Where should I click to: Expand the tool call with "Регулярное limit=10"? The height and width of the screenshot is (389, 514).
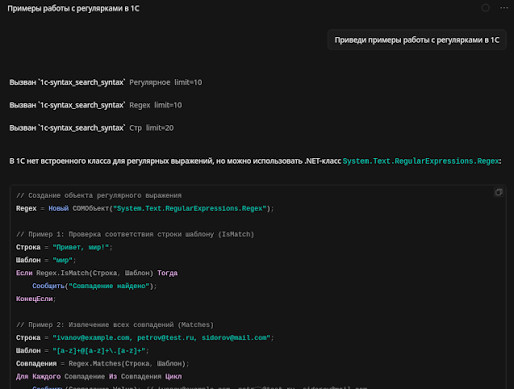[x=106, y=82]
